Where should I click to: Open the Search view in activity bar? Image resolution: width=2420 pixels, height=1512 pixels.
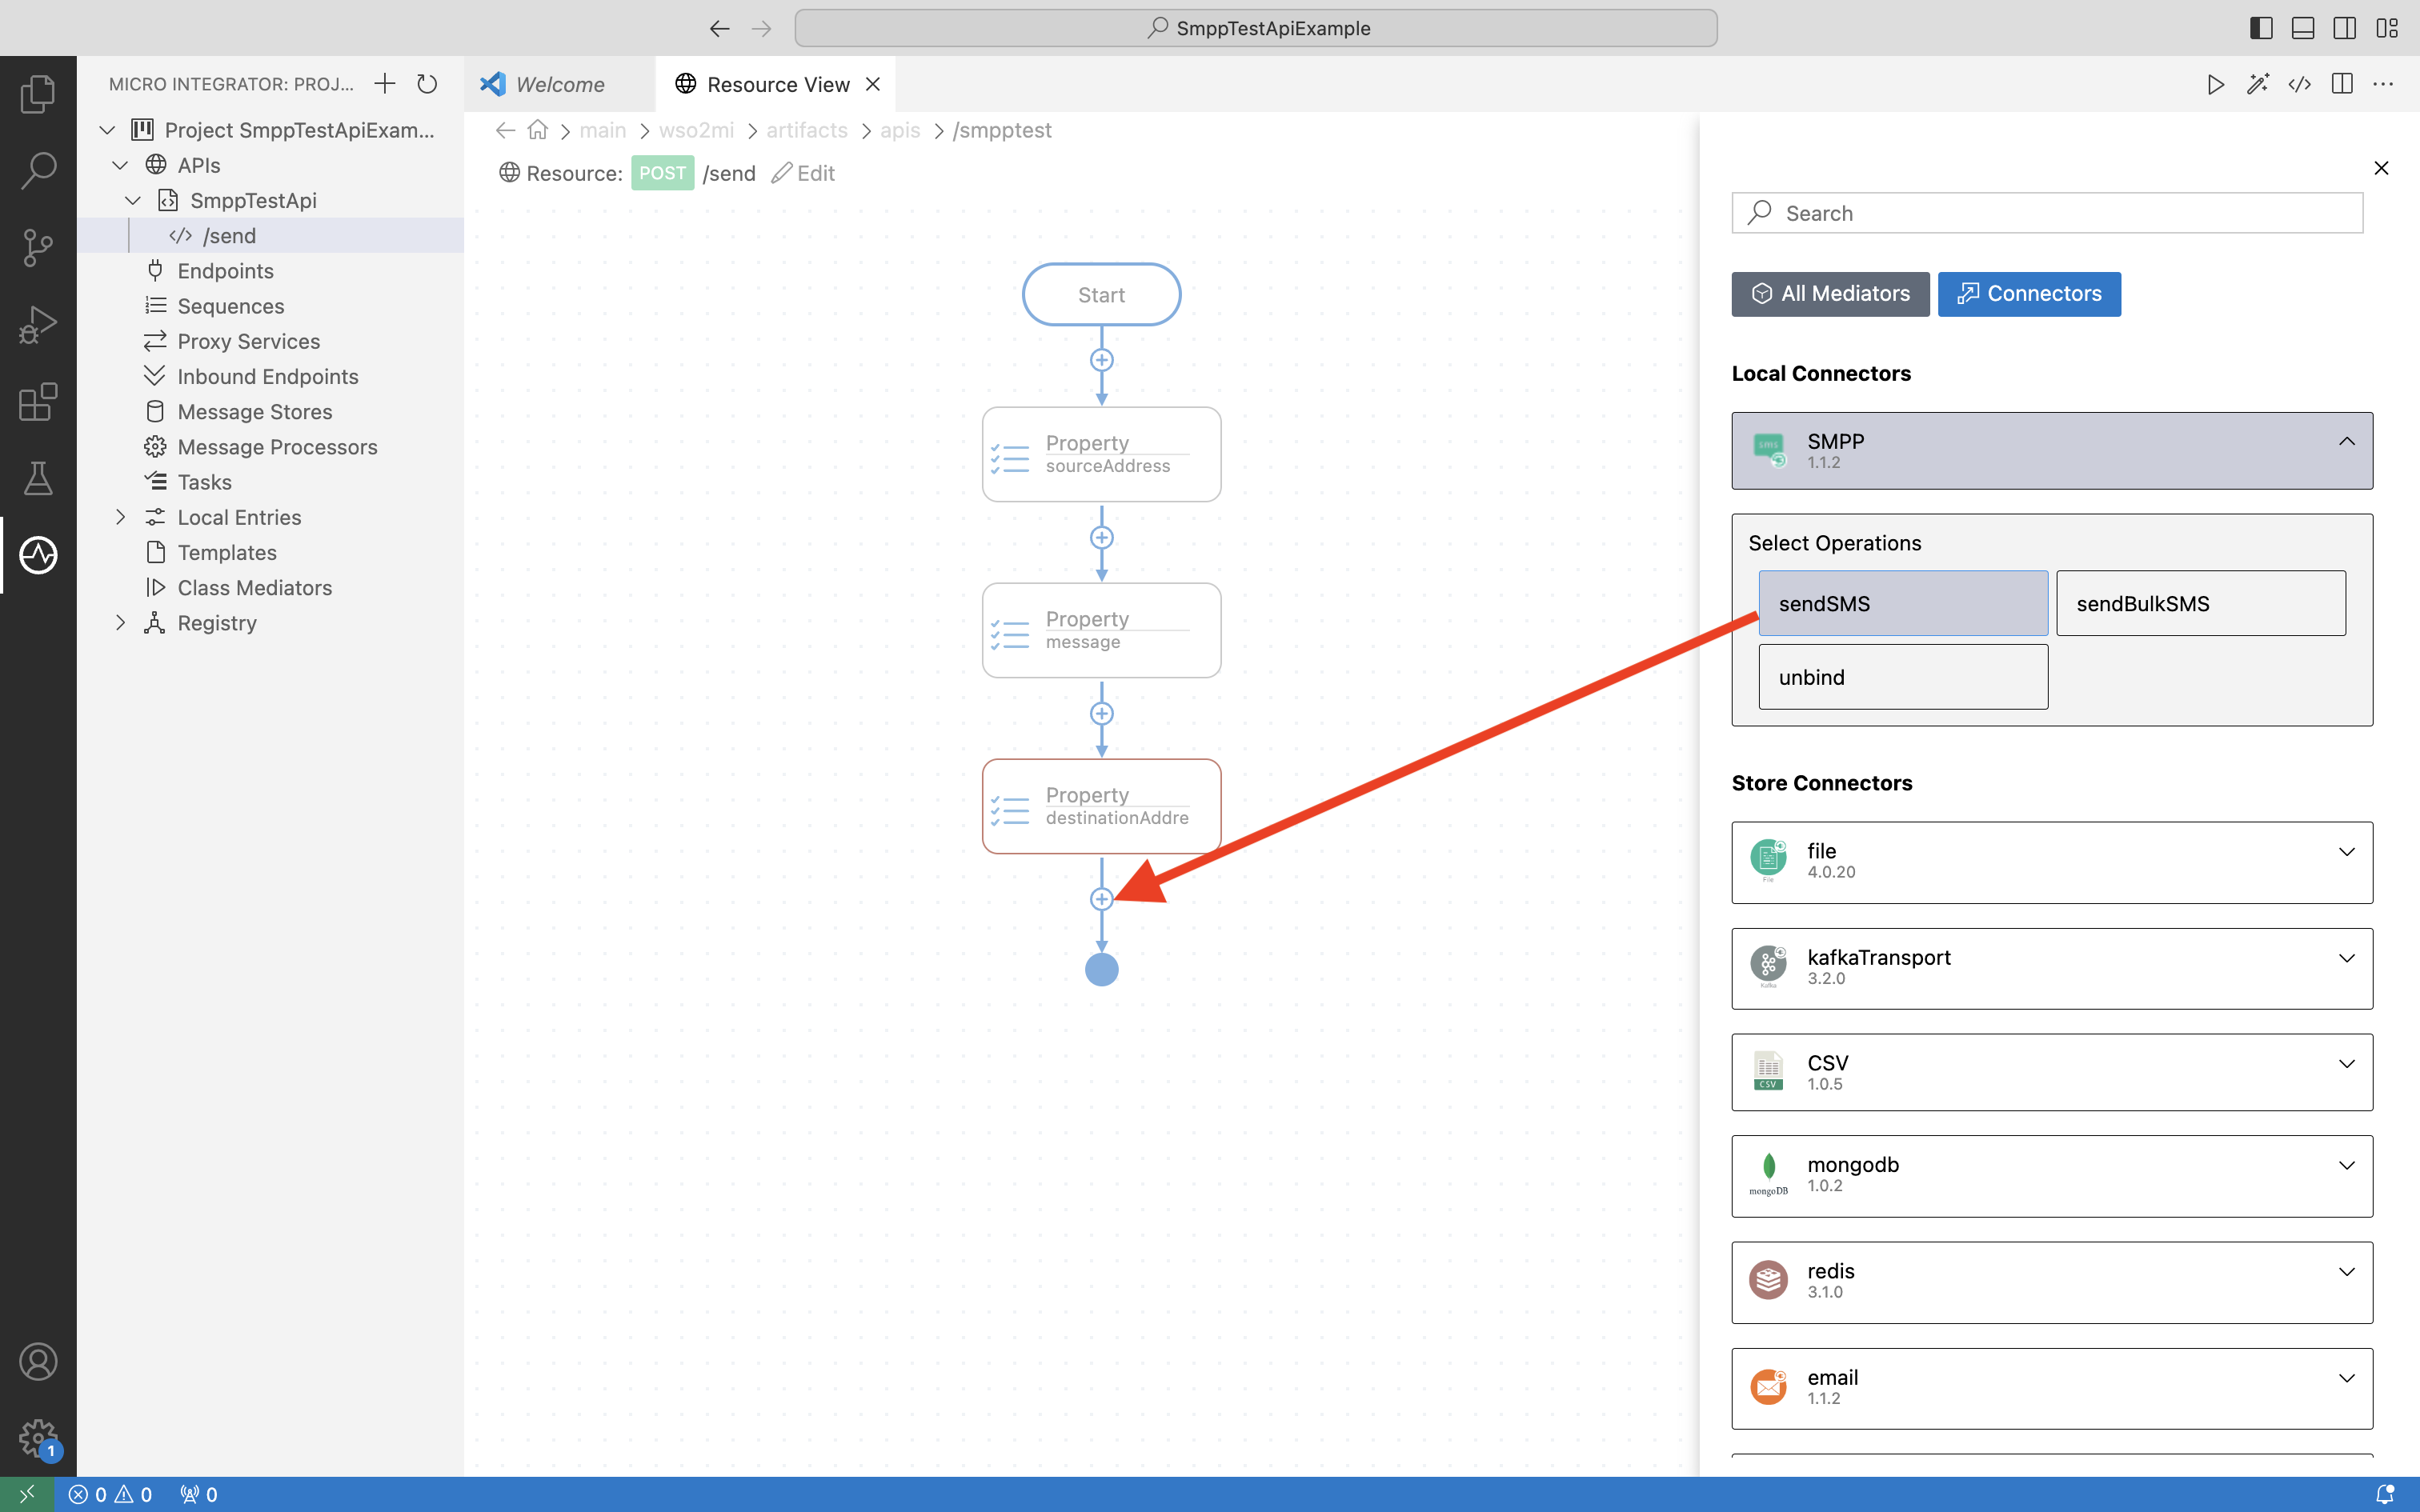(38, 171)
